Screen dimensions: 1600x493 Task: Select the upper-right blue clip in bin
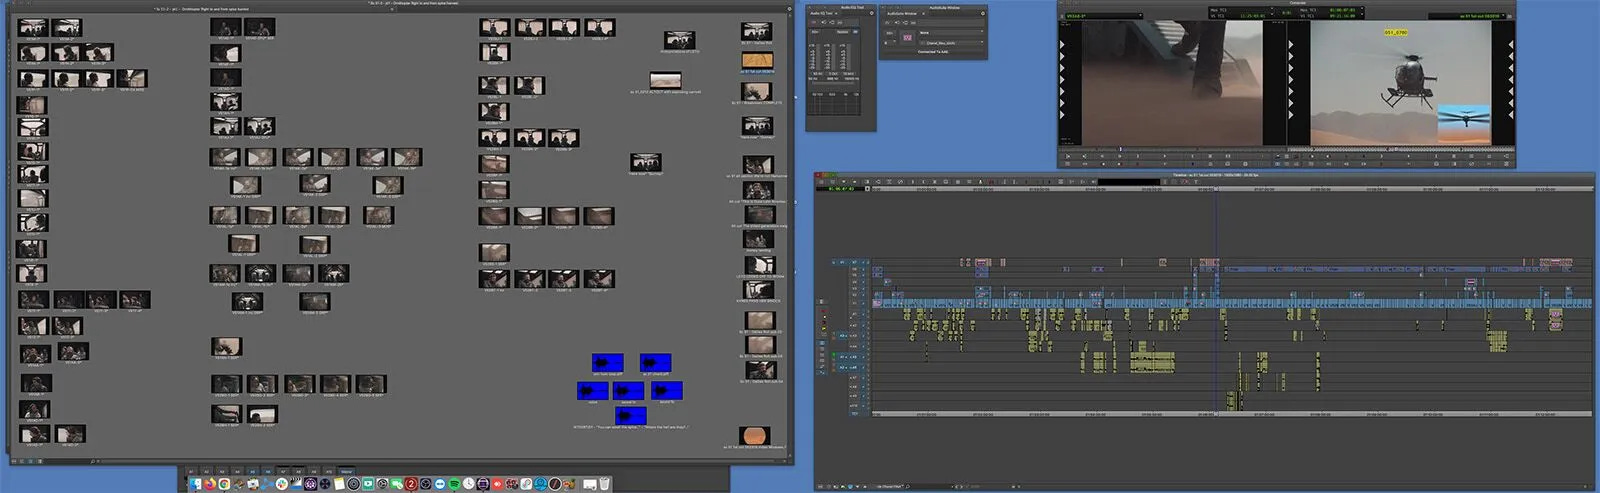point(655,362)
